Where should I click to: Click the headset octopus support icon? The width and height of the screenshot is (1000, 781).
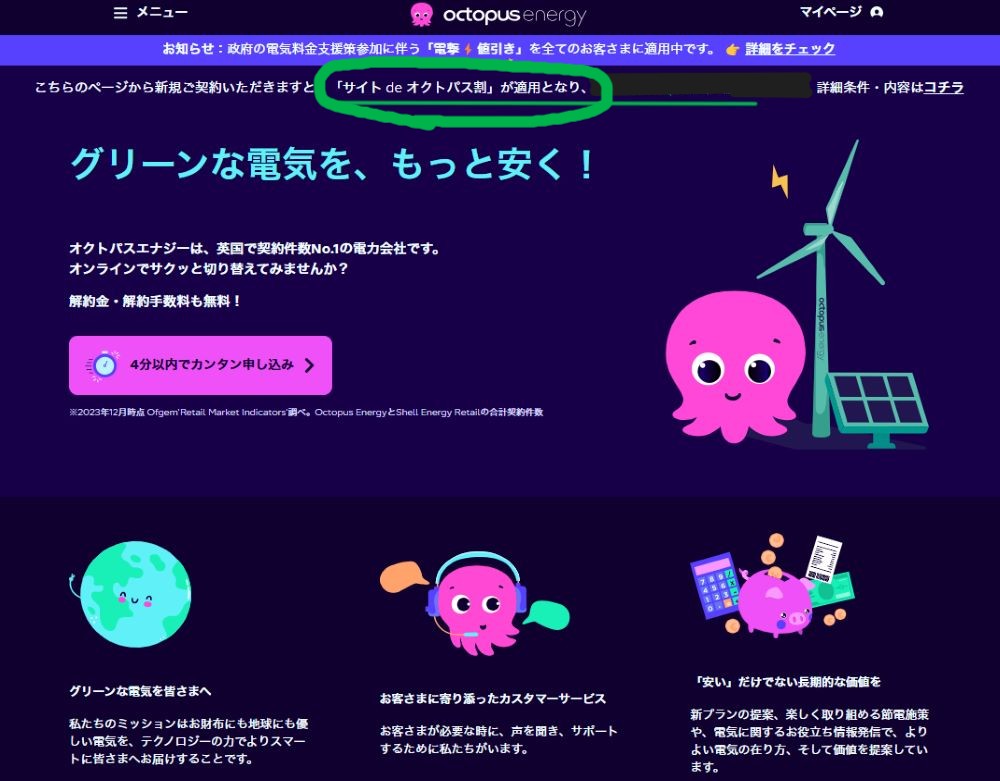(474, 603)
